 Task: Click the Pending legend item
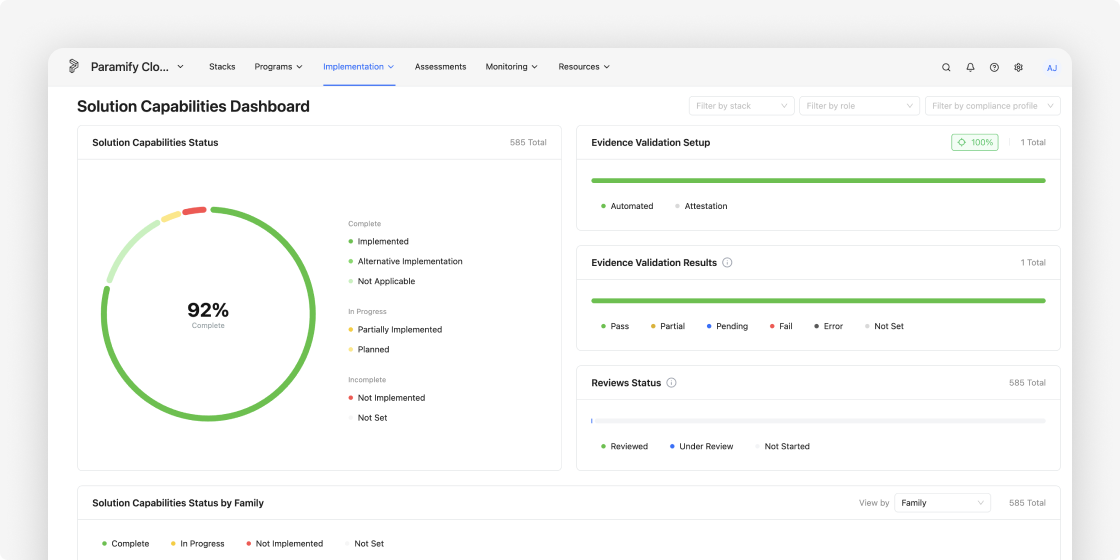click(x=727, y=326)
